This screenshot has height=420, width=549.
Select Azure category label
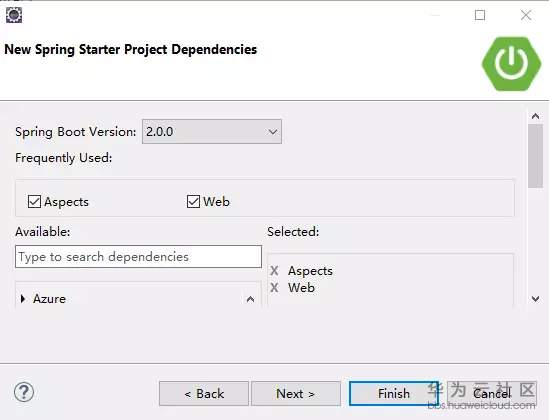tap(49, 299)
